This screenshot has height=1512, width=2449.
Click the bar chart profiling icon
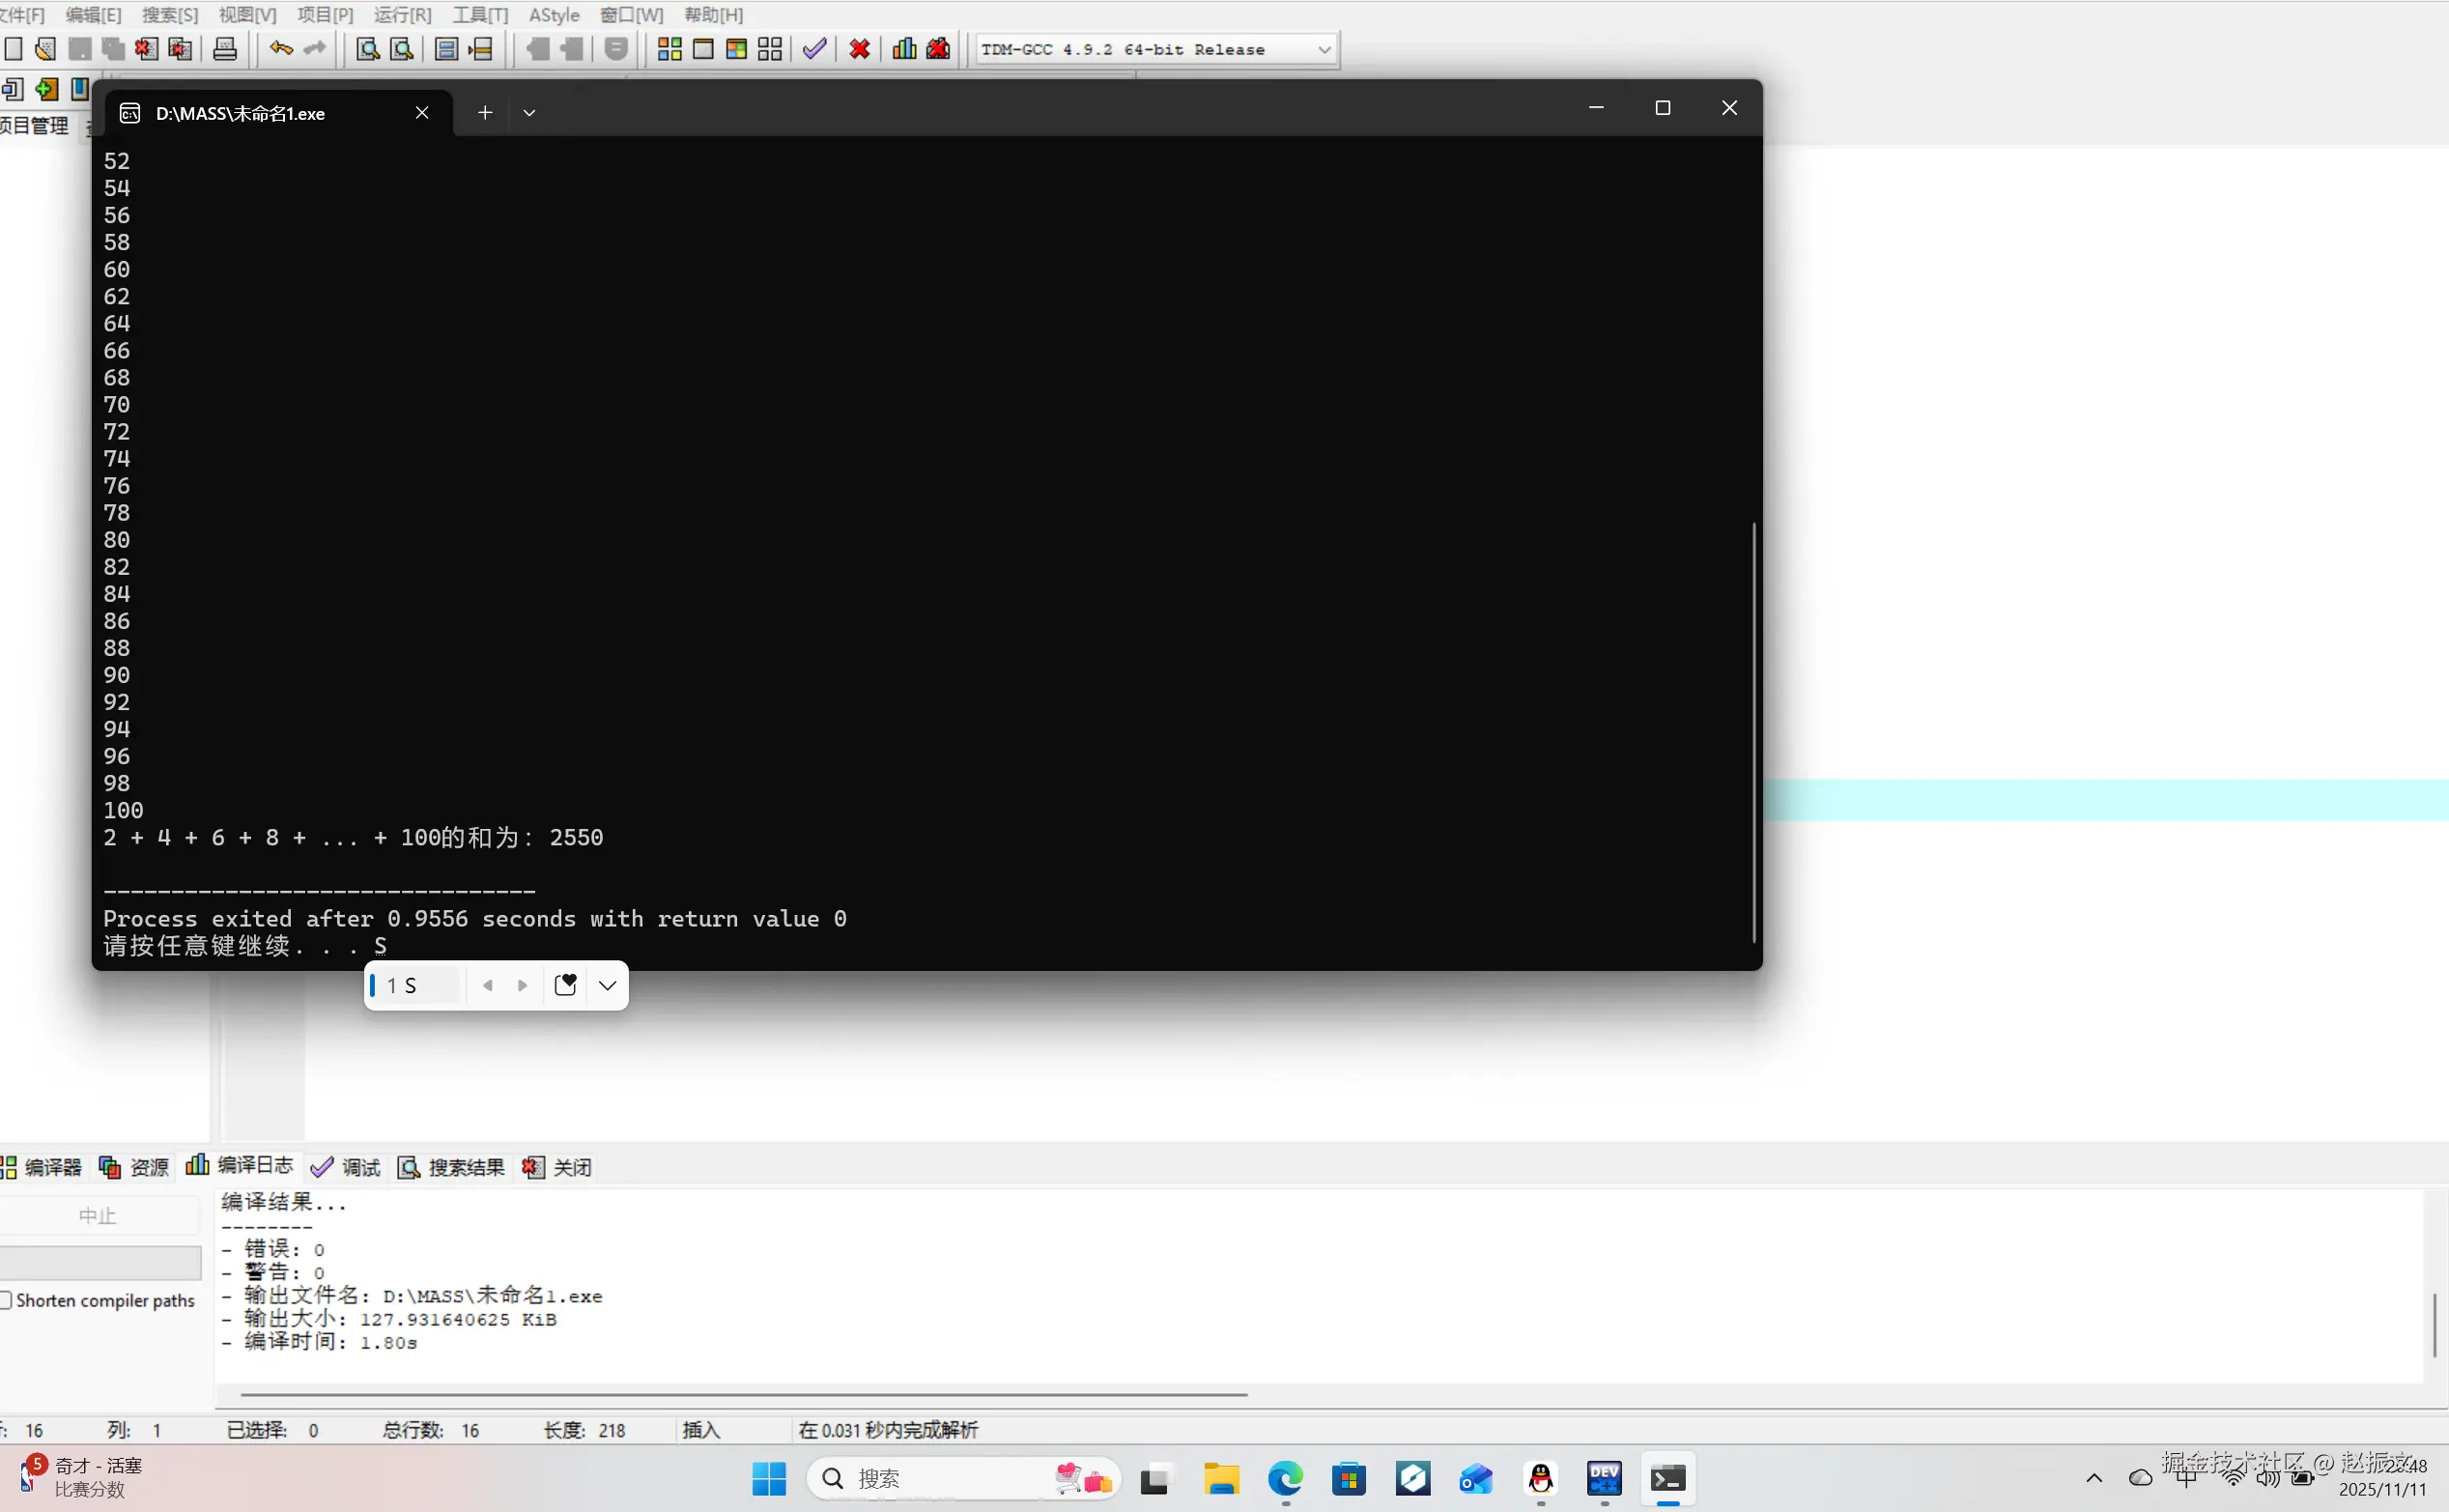904,49
